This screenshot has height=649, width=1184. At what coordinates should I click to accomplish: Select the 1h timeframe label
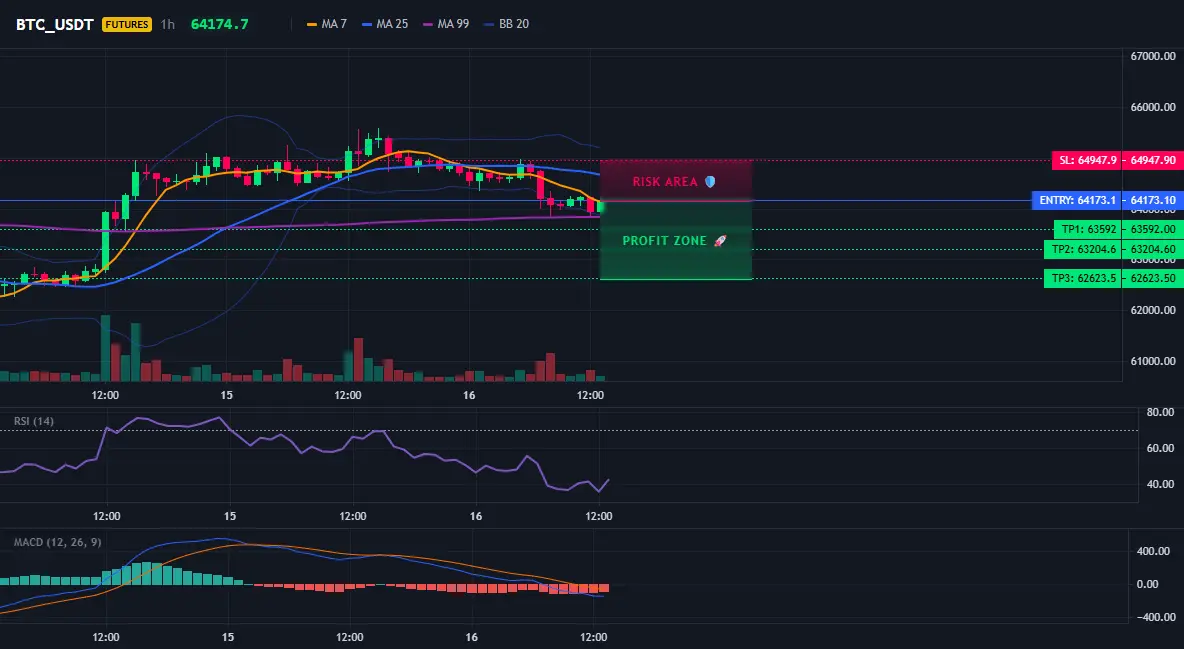[168, 24]
